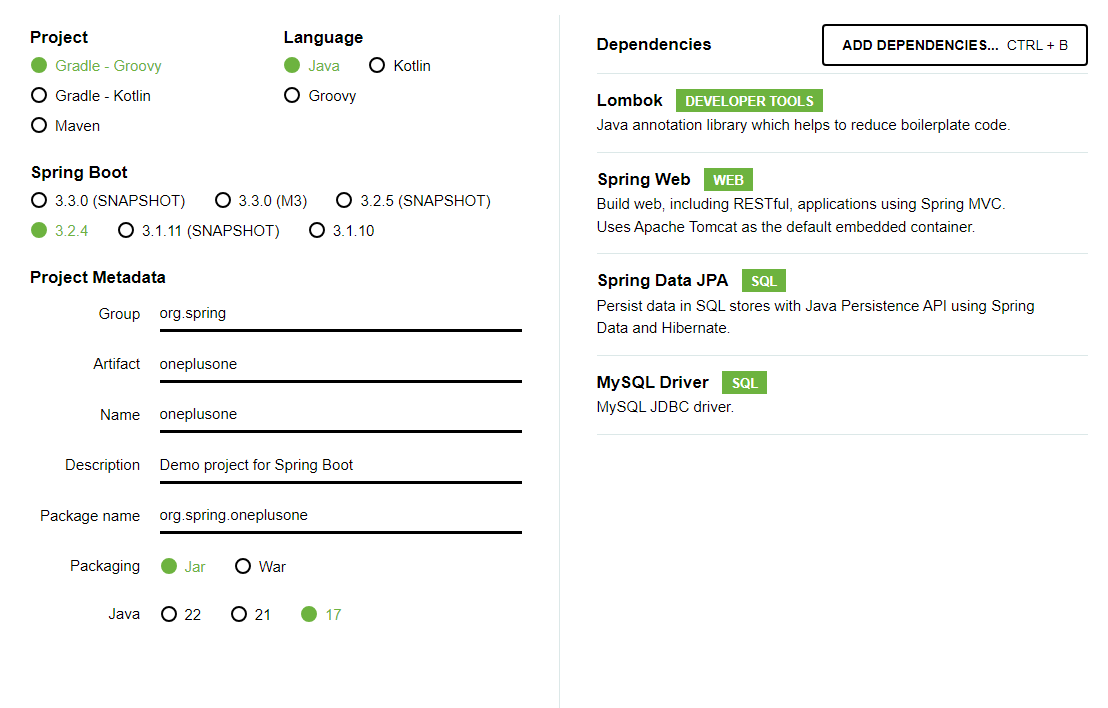The height and width of the screenshot is (708, 1108).
Task: Select Java version 21
Action: [251, 615]
